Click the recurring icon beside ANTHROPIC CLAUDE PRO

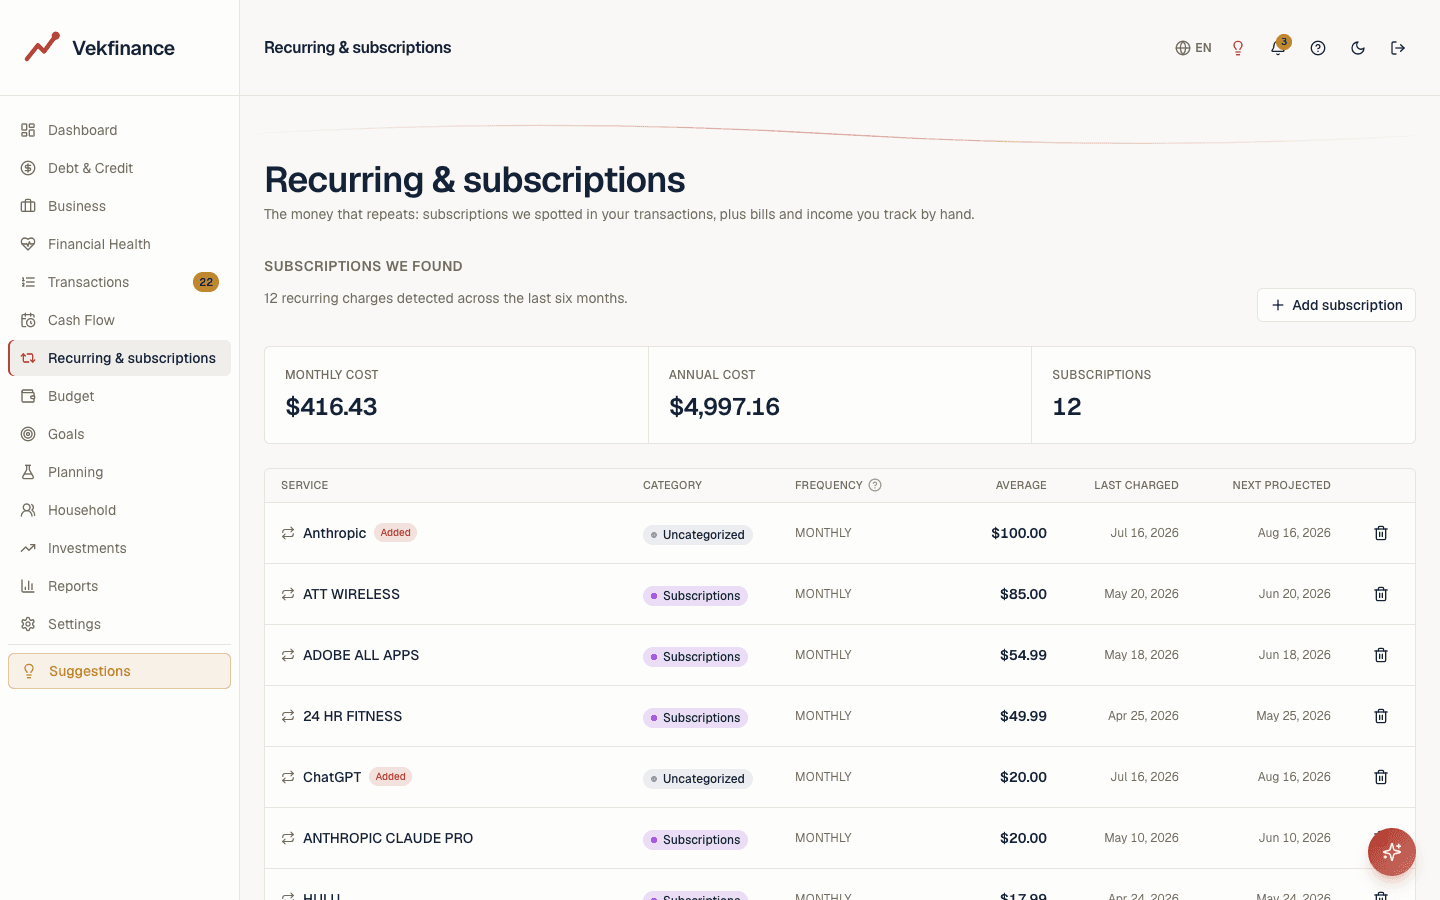288,838
